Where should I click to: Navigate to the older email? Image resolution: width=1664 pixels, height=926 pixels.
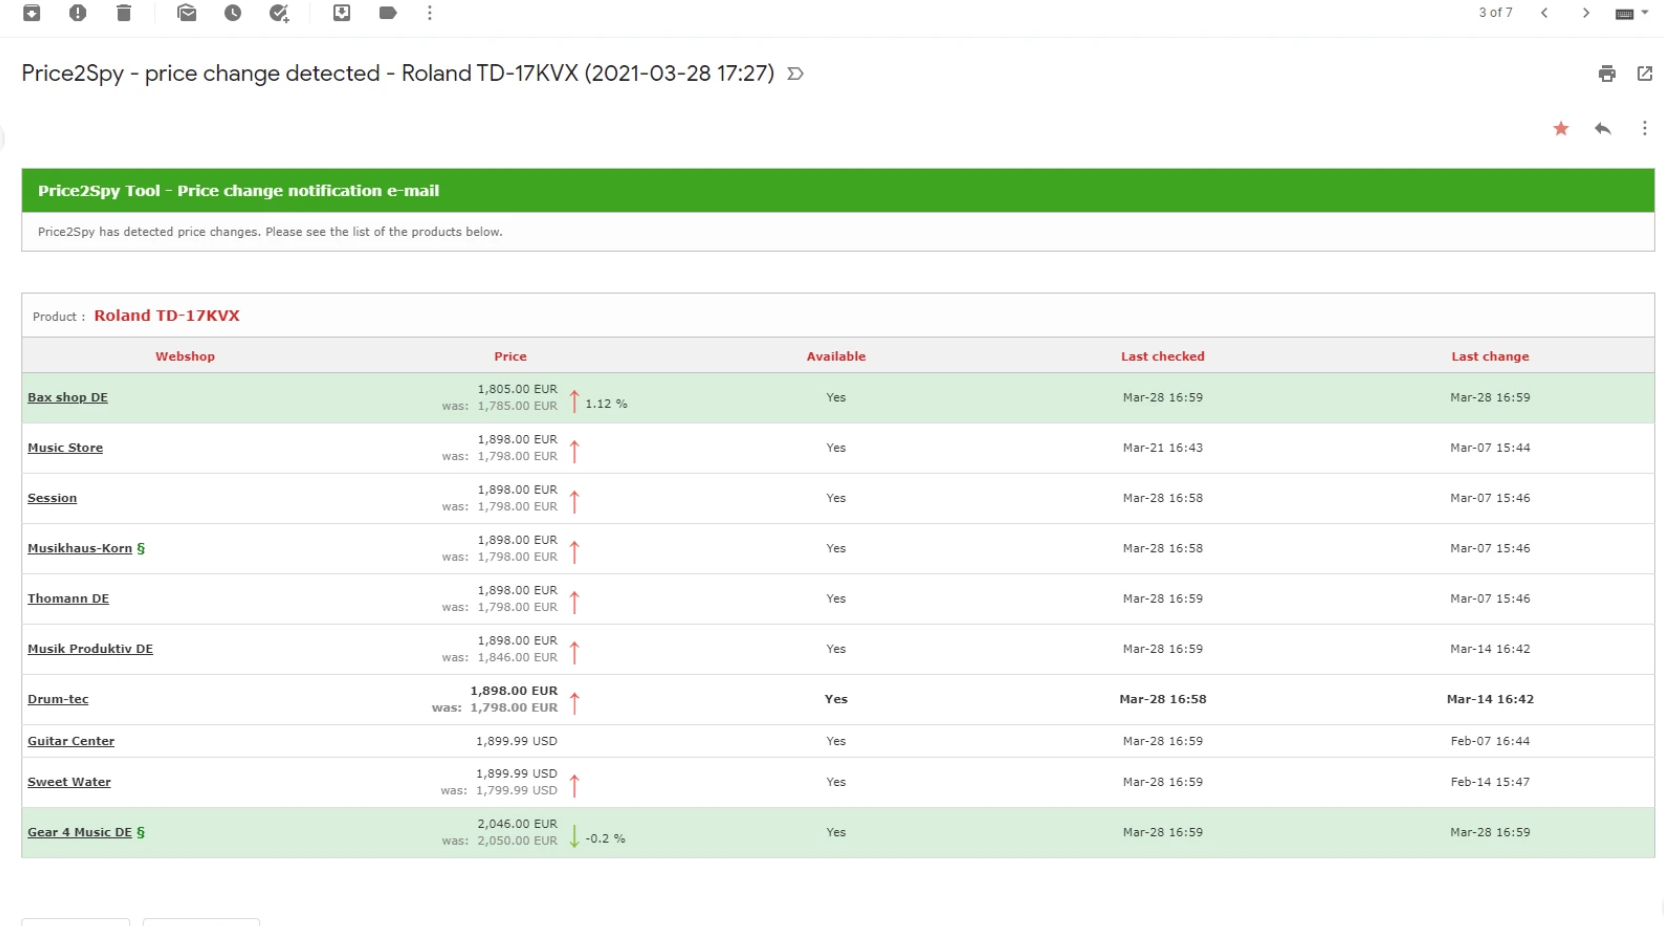coord(1586,14)
